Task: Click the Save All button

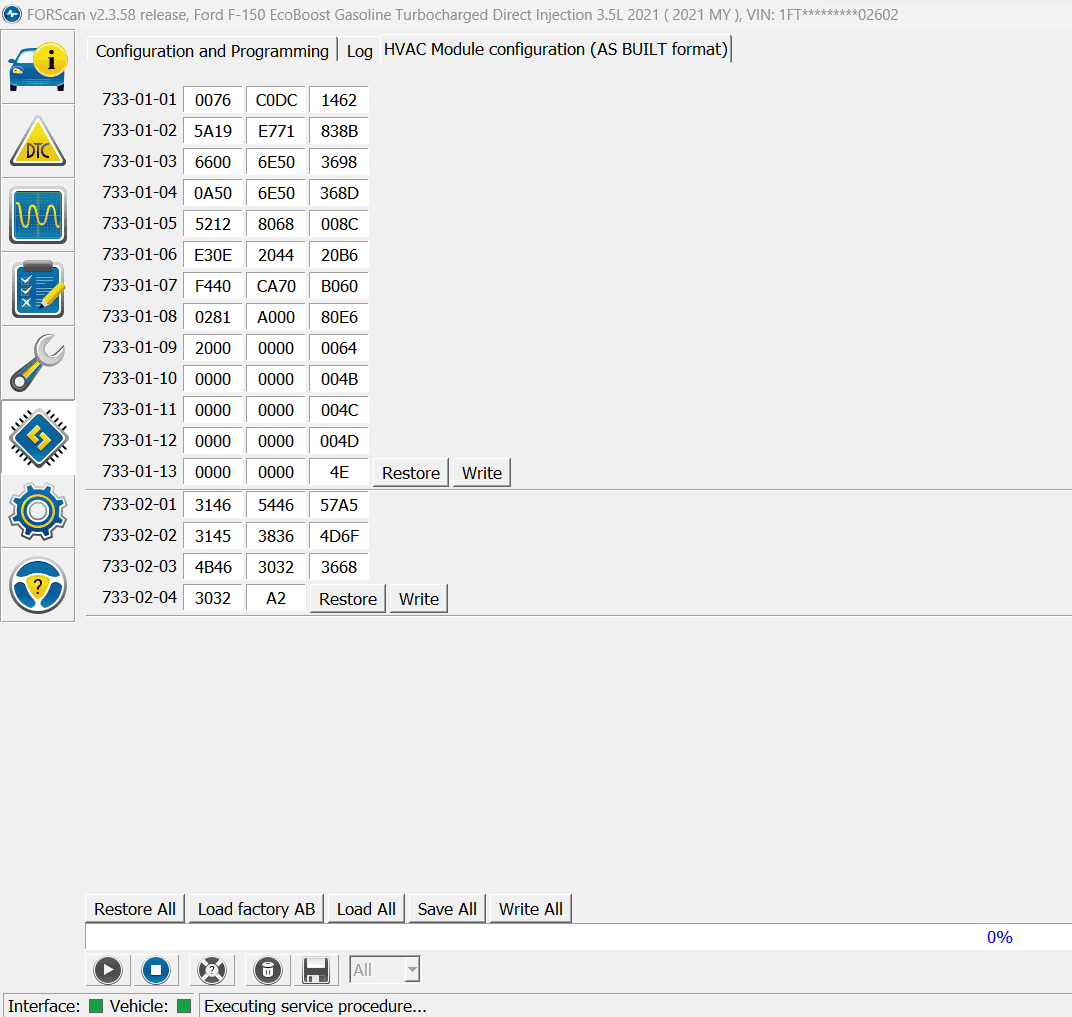Action: 447,909
